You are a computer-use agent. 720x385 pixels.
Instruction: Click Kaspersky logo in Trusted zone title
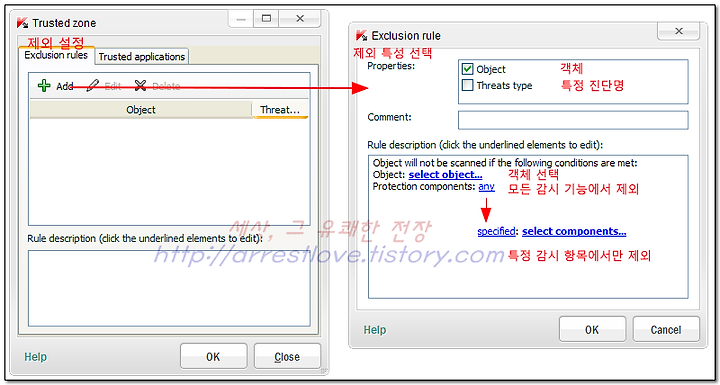coord(22,23)
